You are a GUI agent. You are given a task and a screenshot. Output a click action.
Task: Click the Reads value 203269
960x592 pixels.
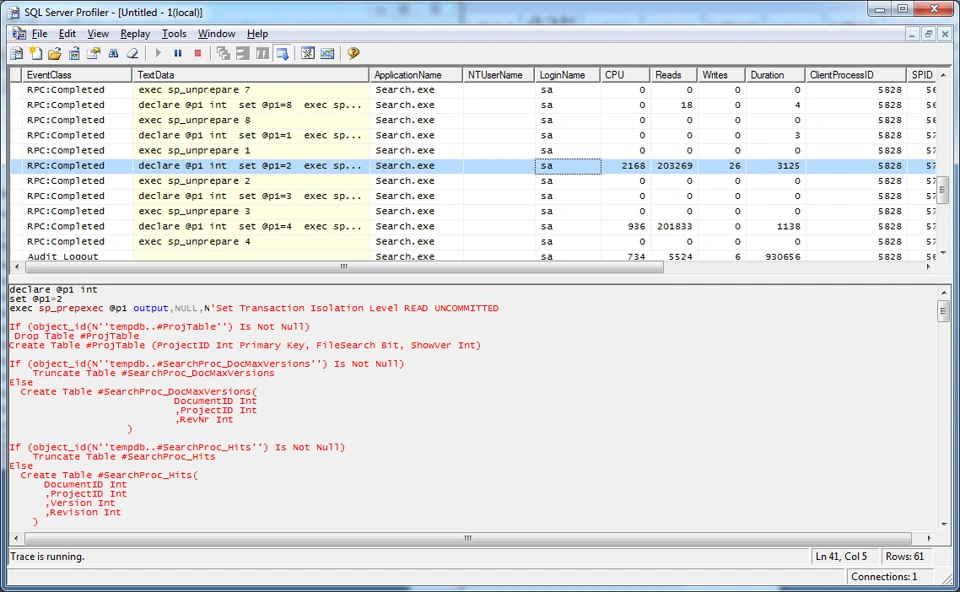pyautogui.click(x=675, y=166)
